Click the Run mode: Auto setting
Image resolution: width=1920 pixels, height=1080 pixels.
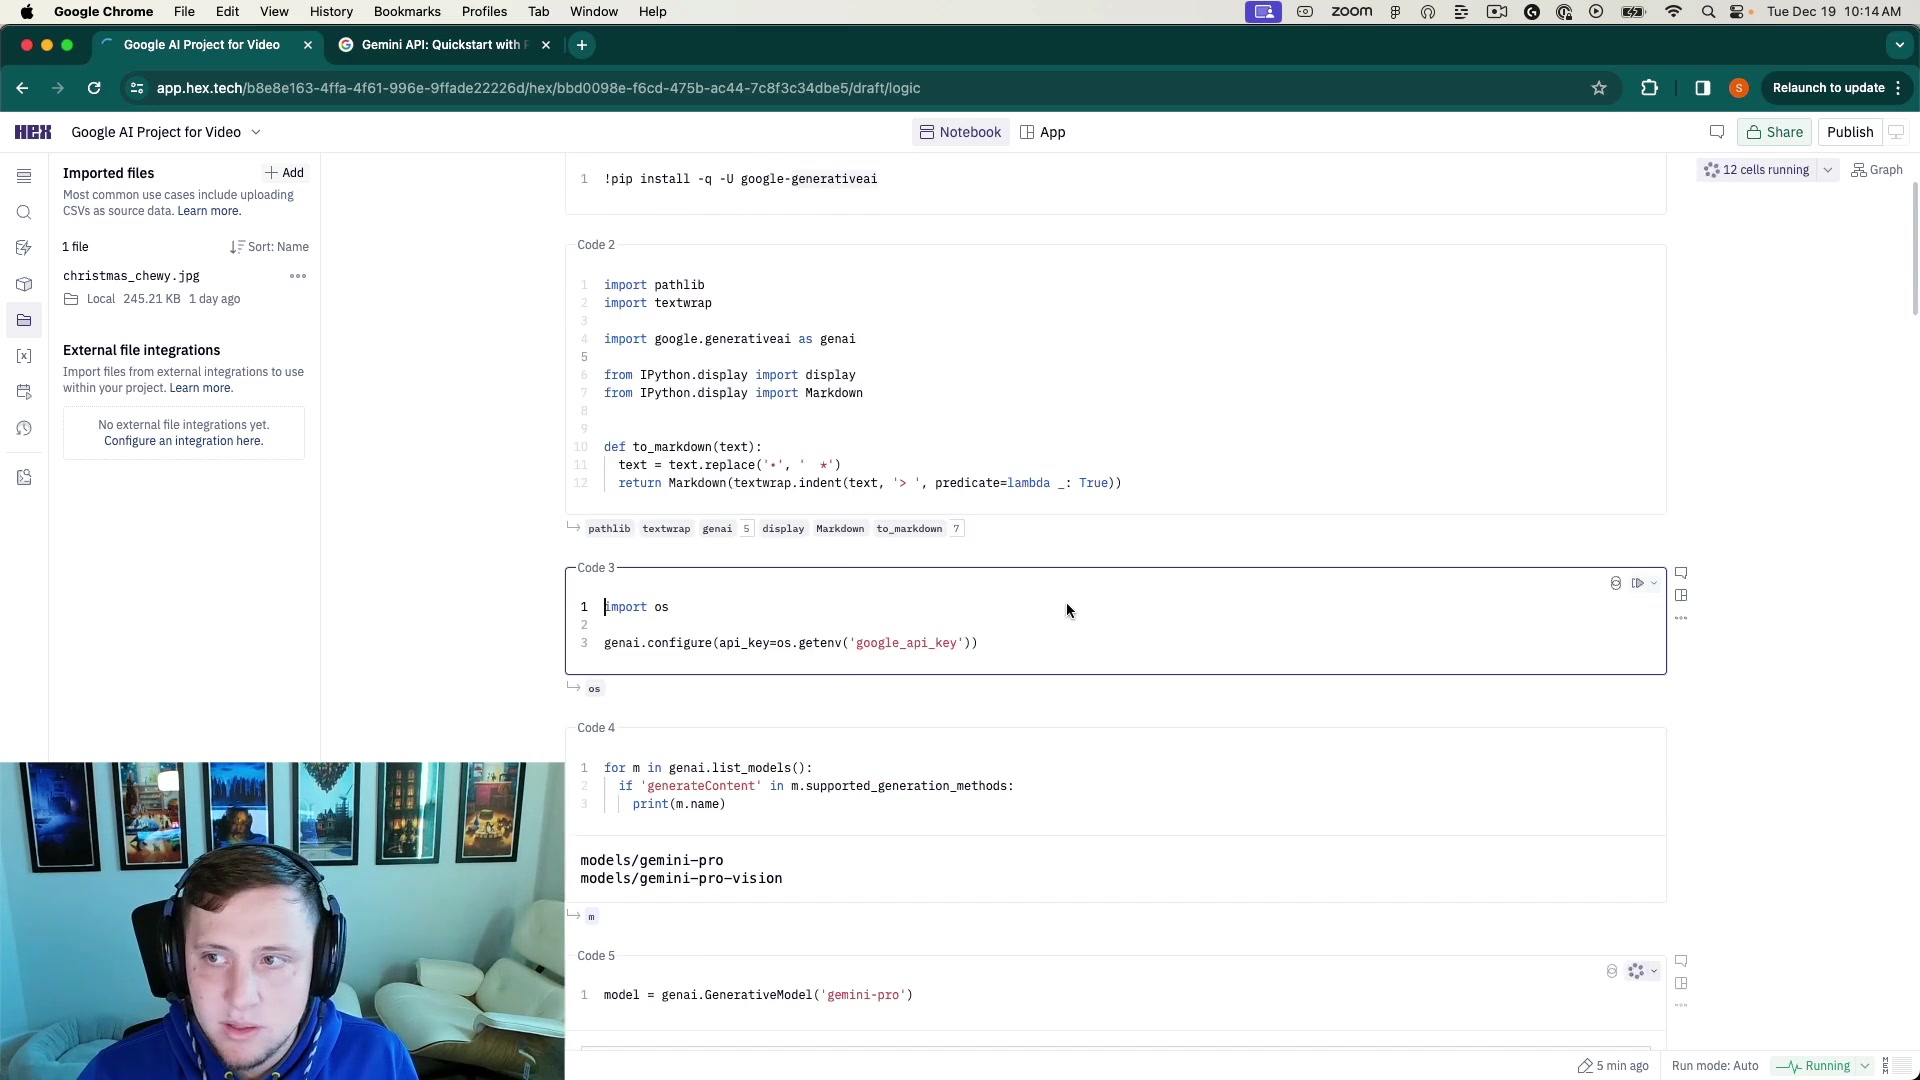pyautogui.click(x=1715, y=1066)
